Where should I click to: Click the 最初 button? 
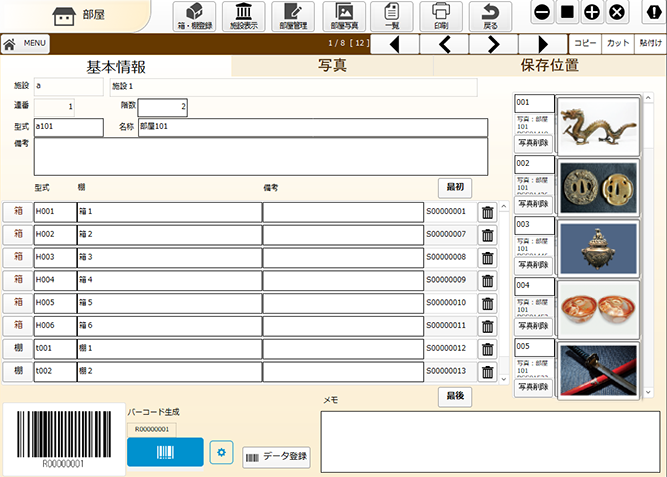pos(455,187)
